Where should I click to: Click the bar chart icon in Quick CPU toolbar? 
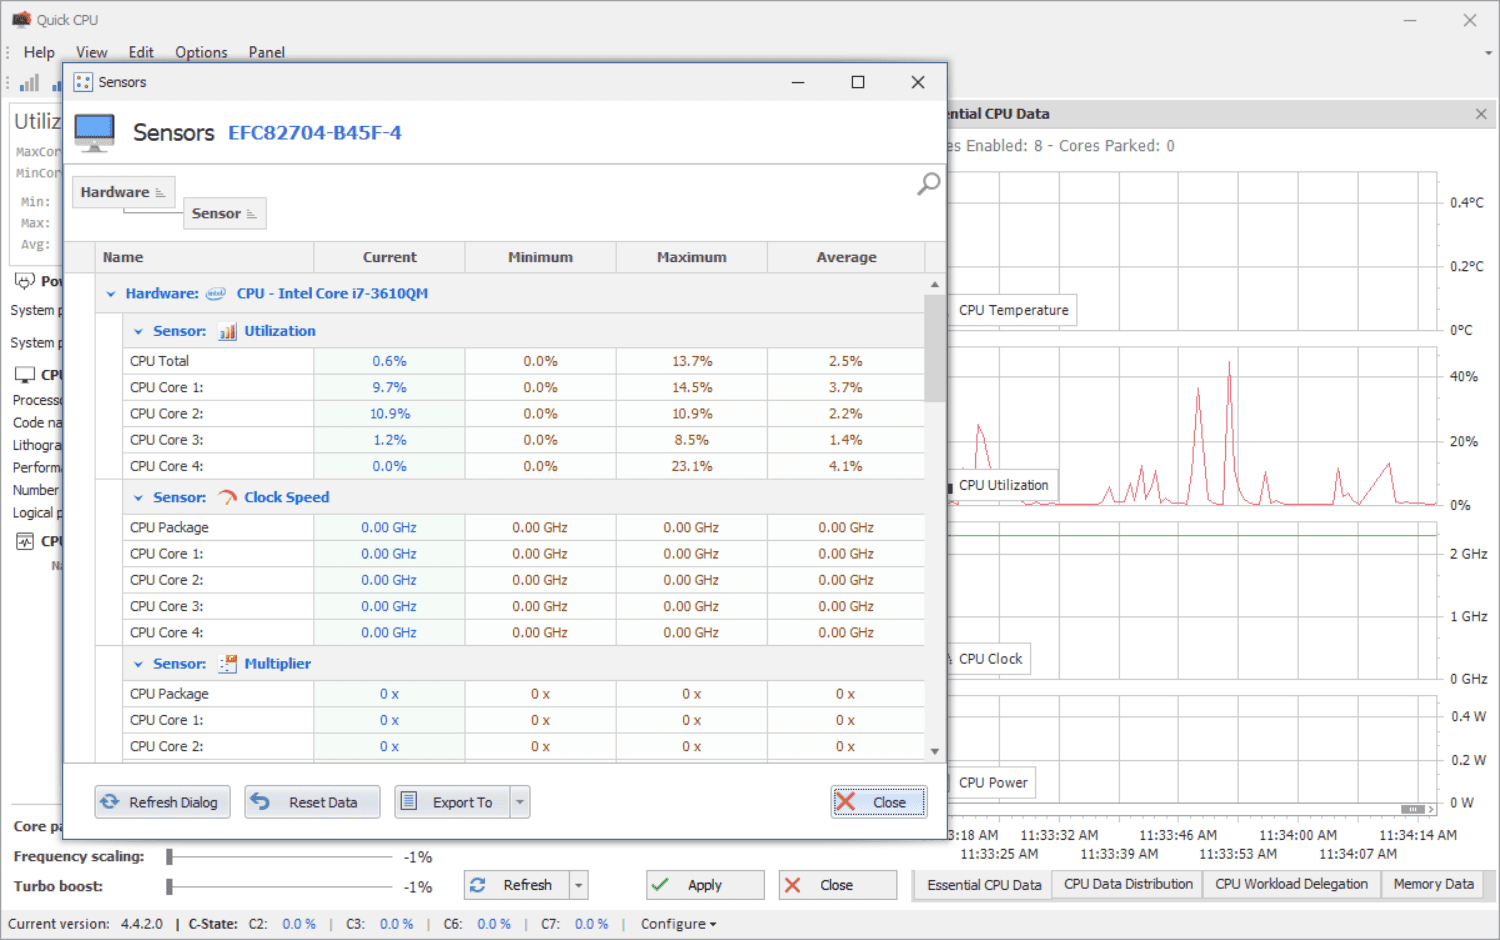pos(30,83)
